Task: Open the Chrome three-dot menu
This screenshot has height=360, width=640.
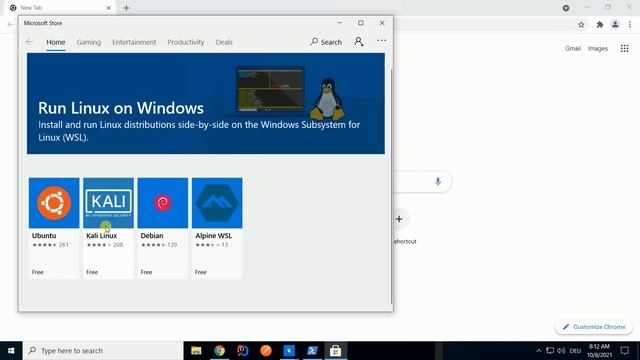Action: (630, 25)
